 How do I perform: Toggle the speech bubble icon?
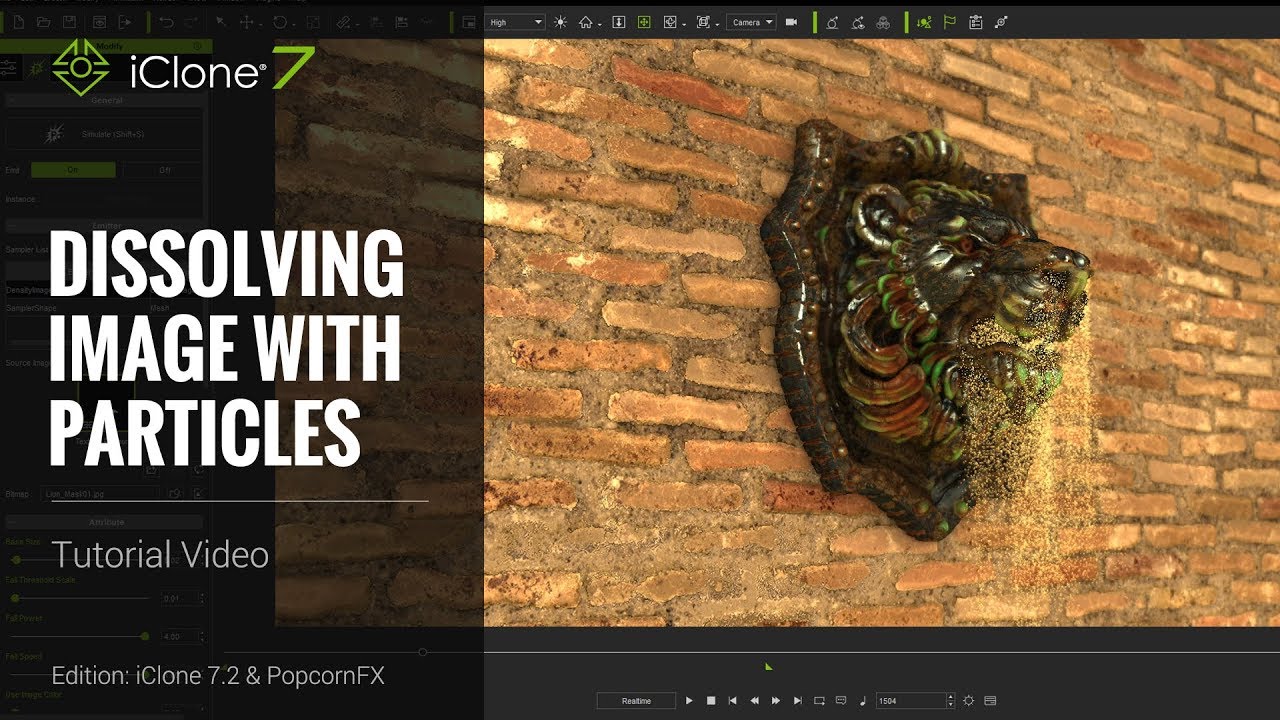tap(841, 701)
